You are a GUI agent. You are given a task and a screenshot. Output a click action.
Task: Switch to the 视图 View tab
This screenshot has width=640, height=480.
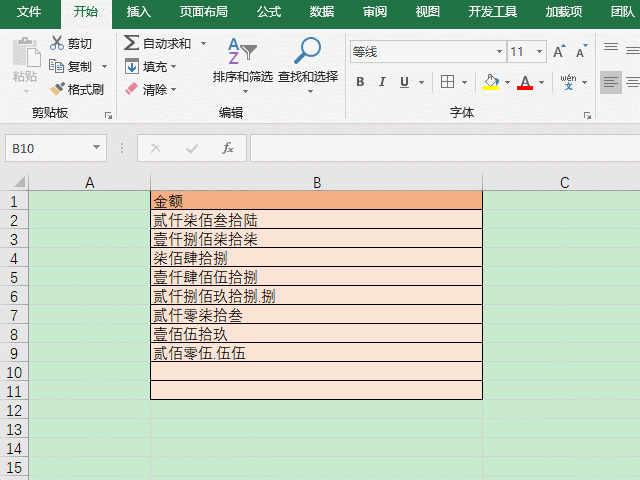tap(427, 11)
